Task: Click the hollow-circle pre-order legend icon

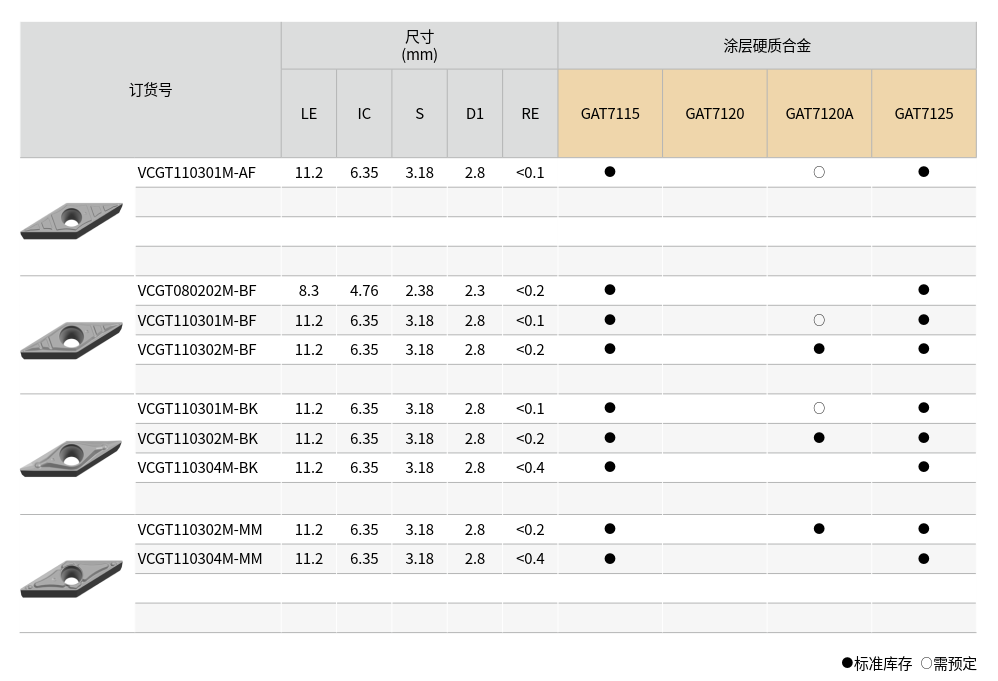Action: [926, 662]
